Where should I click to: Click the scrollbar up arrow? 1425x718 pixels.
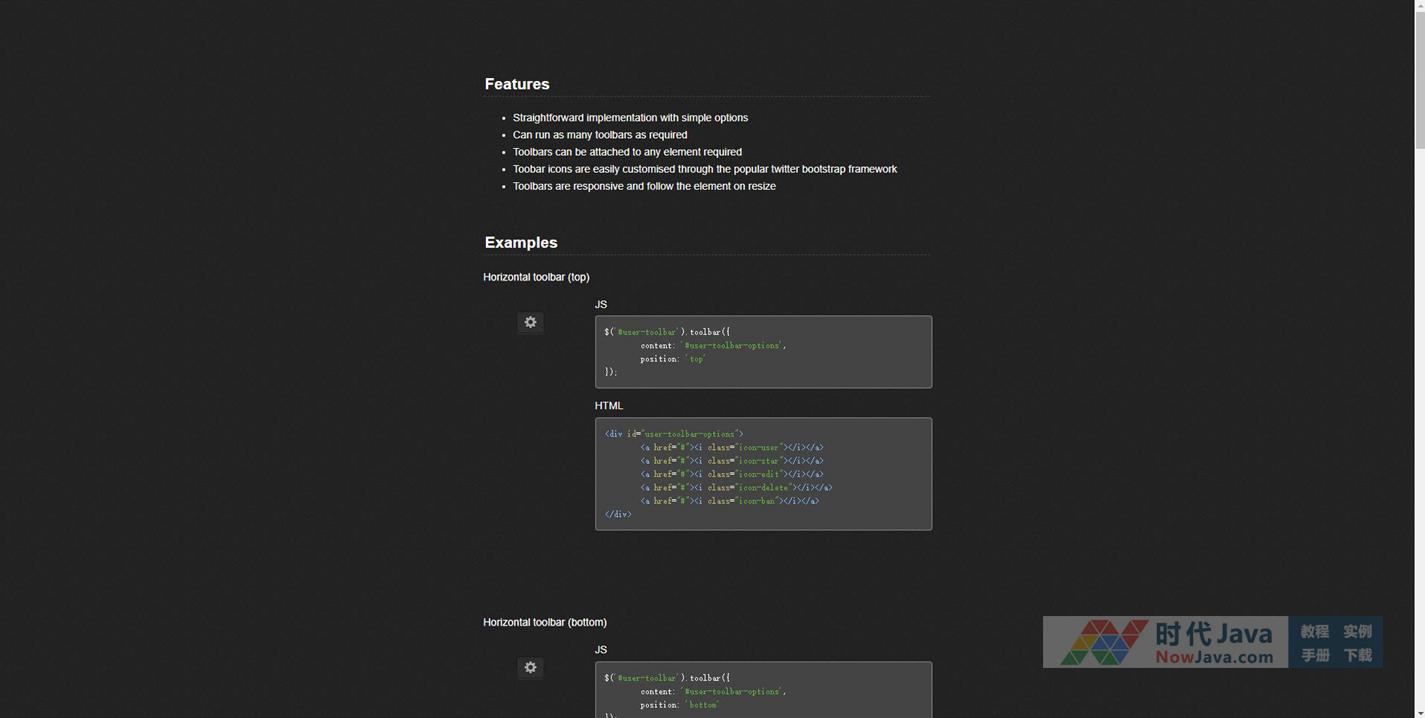tap(1419, 6)
